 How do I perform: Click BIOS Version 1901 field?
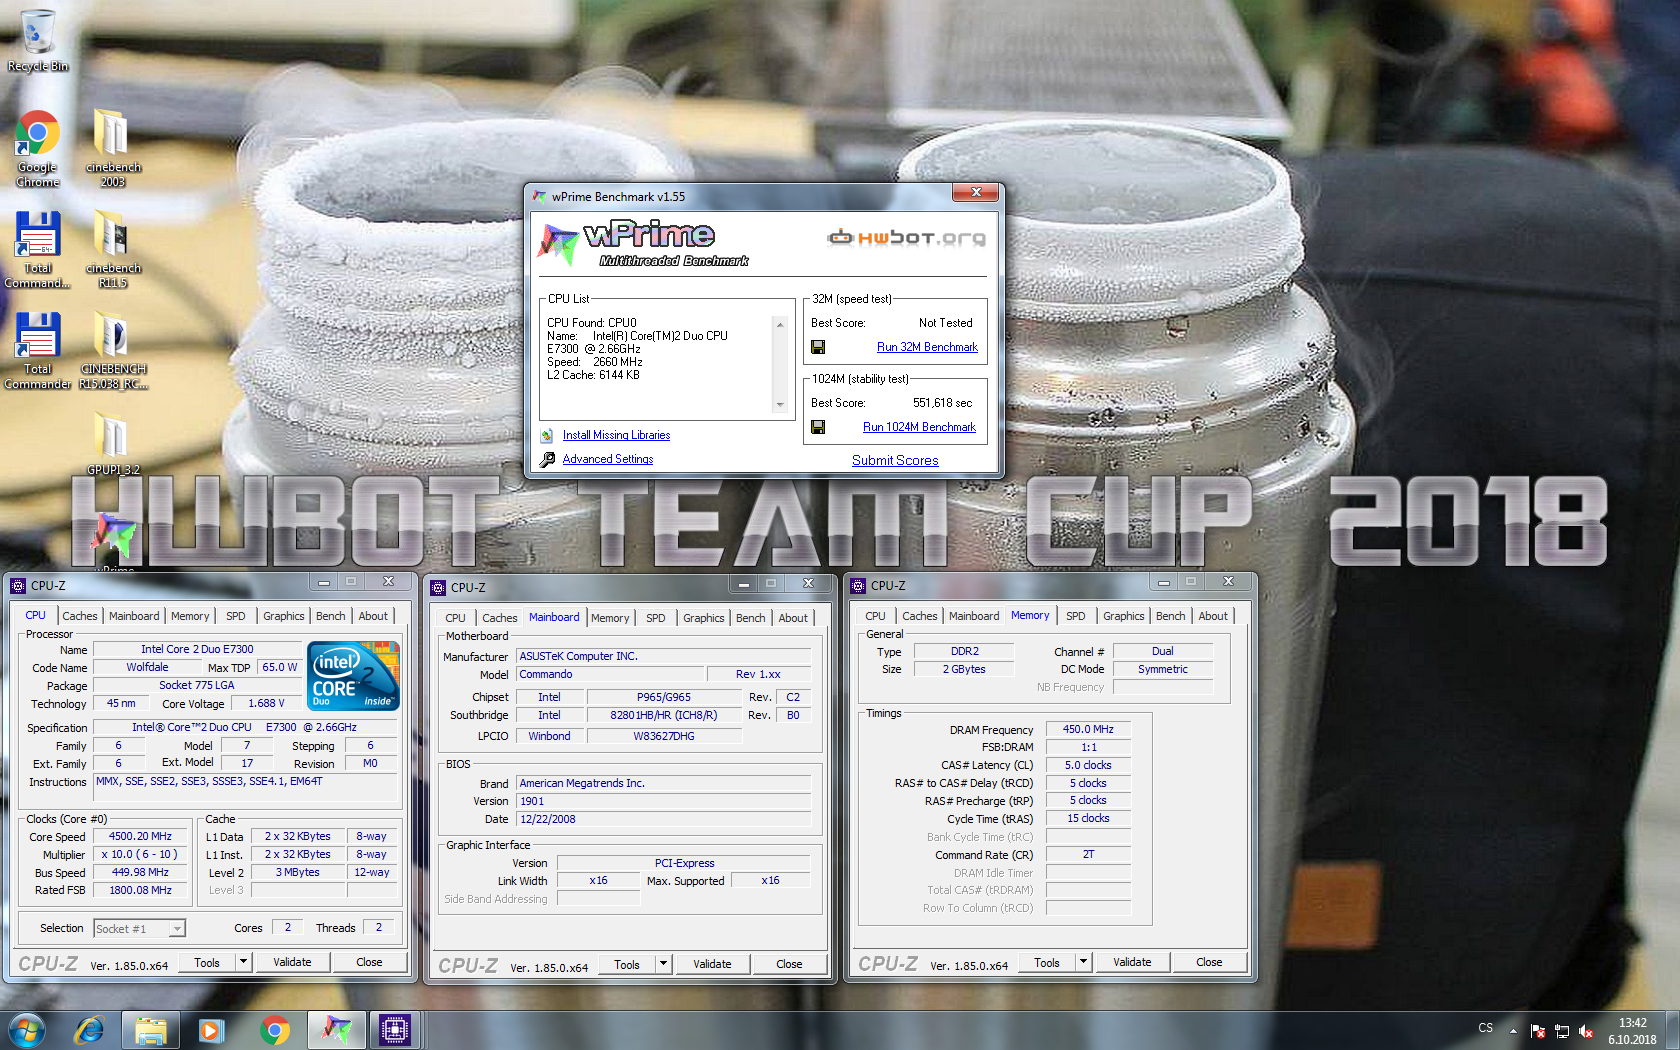(663, 801)
